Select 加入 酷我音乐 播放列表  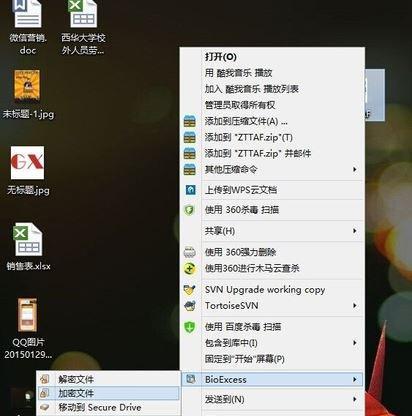252,89
